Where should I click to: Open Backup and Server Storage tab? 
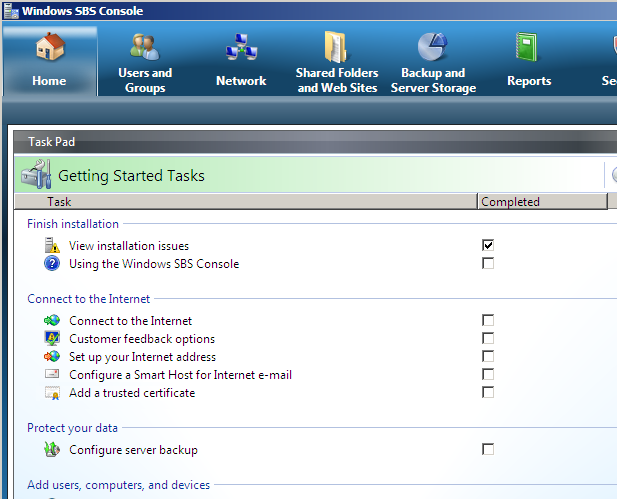tap(433, 61)
